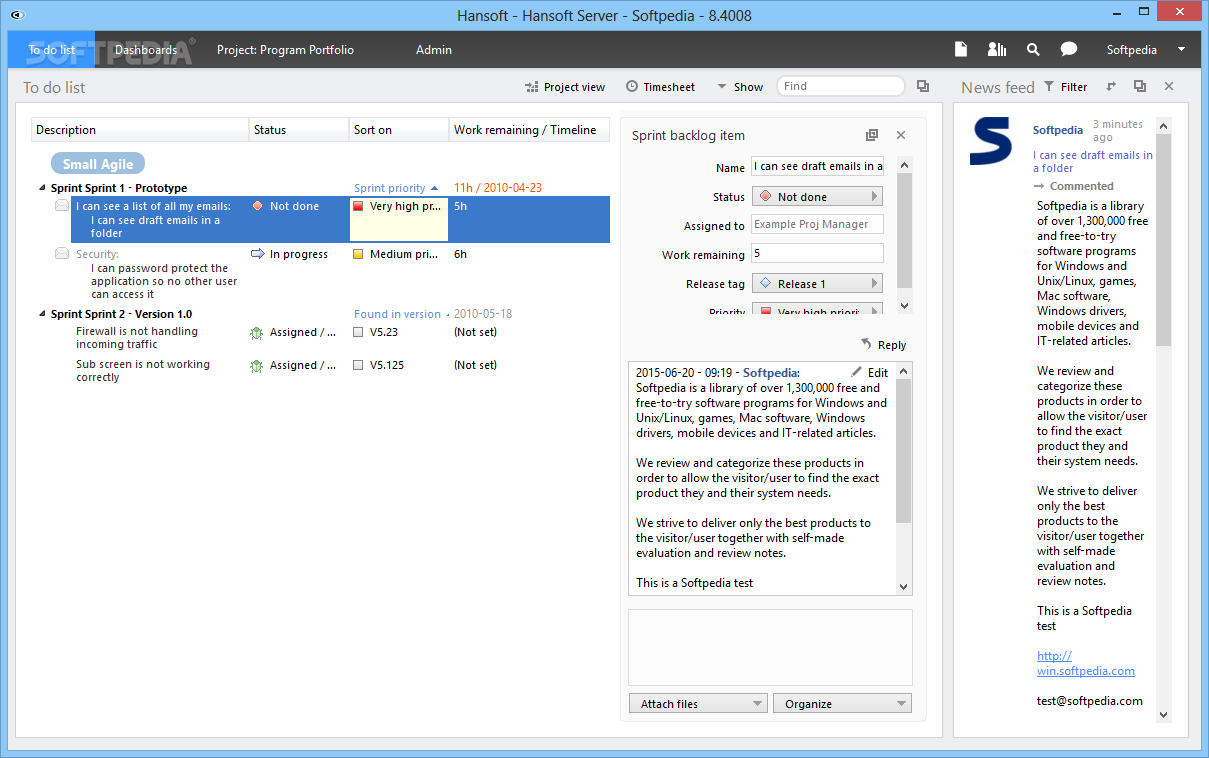This screenshot has width=1209, height=758.
Task: Click the Sort on column header
Action: [x=399, y=130]
